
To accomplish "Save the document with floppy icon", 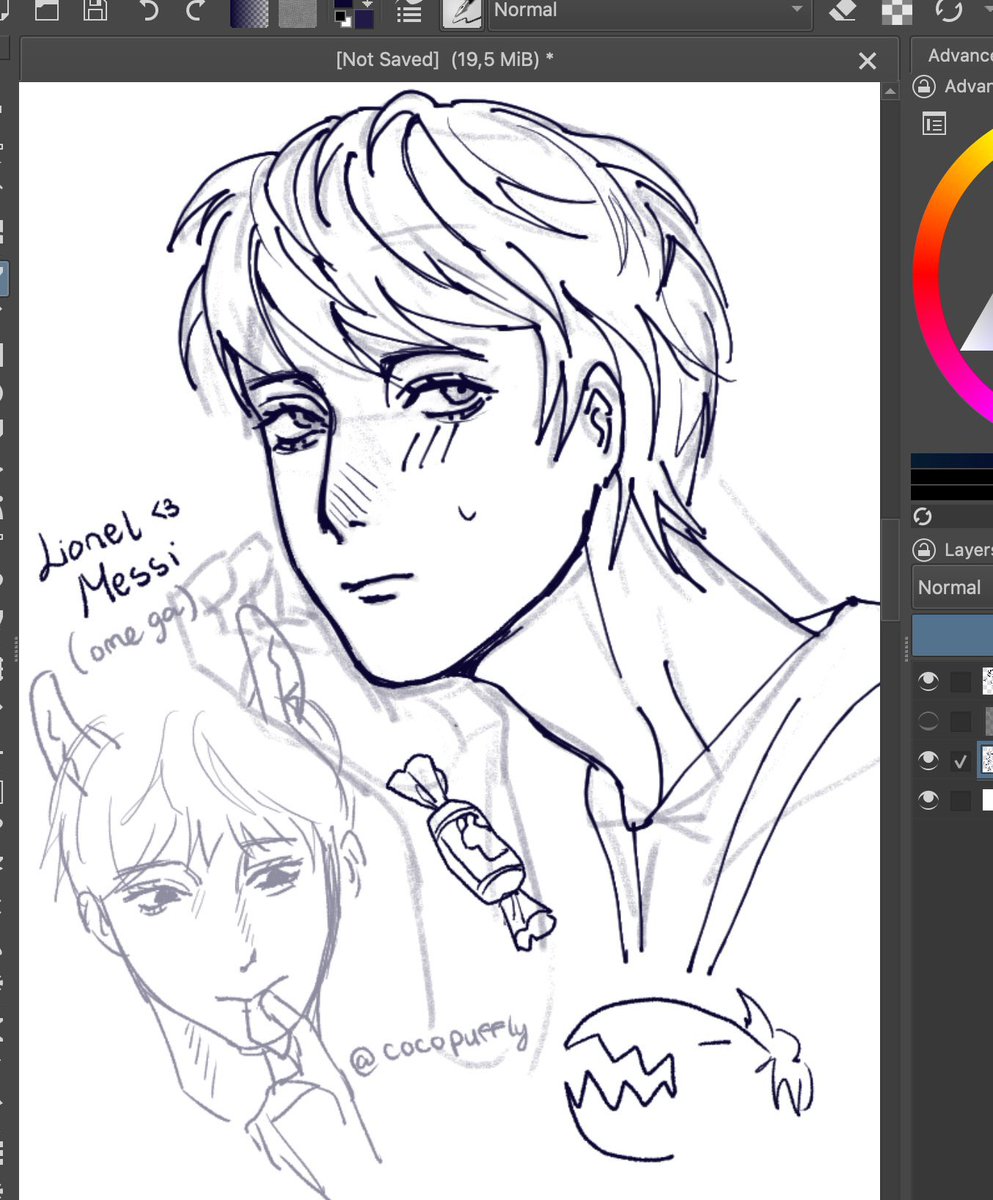I will [95, 12].
